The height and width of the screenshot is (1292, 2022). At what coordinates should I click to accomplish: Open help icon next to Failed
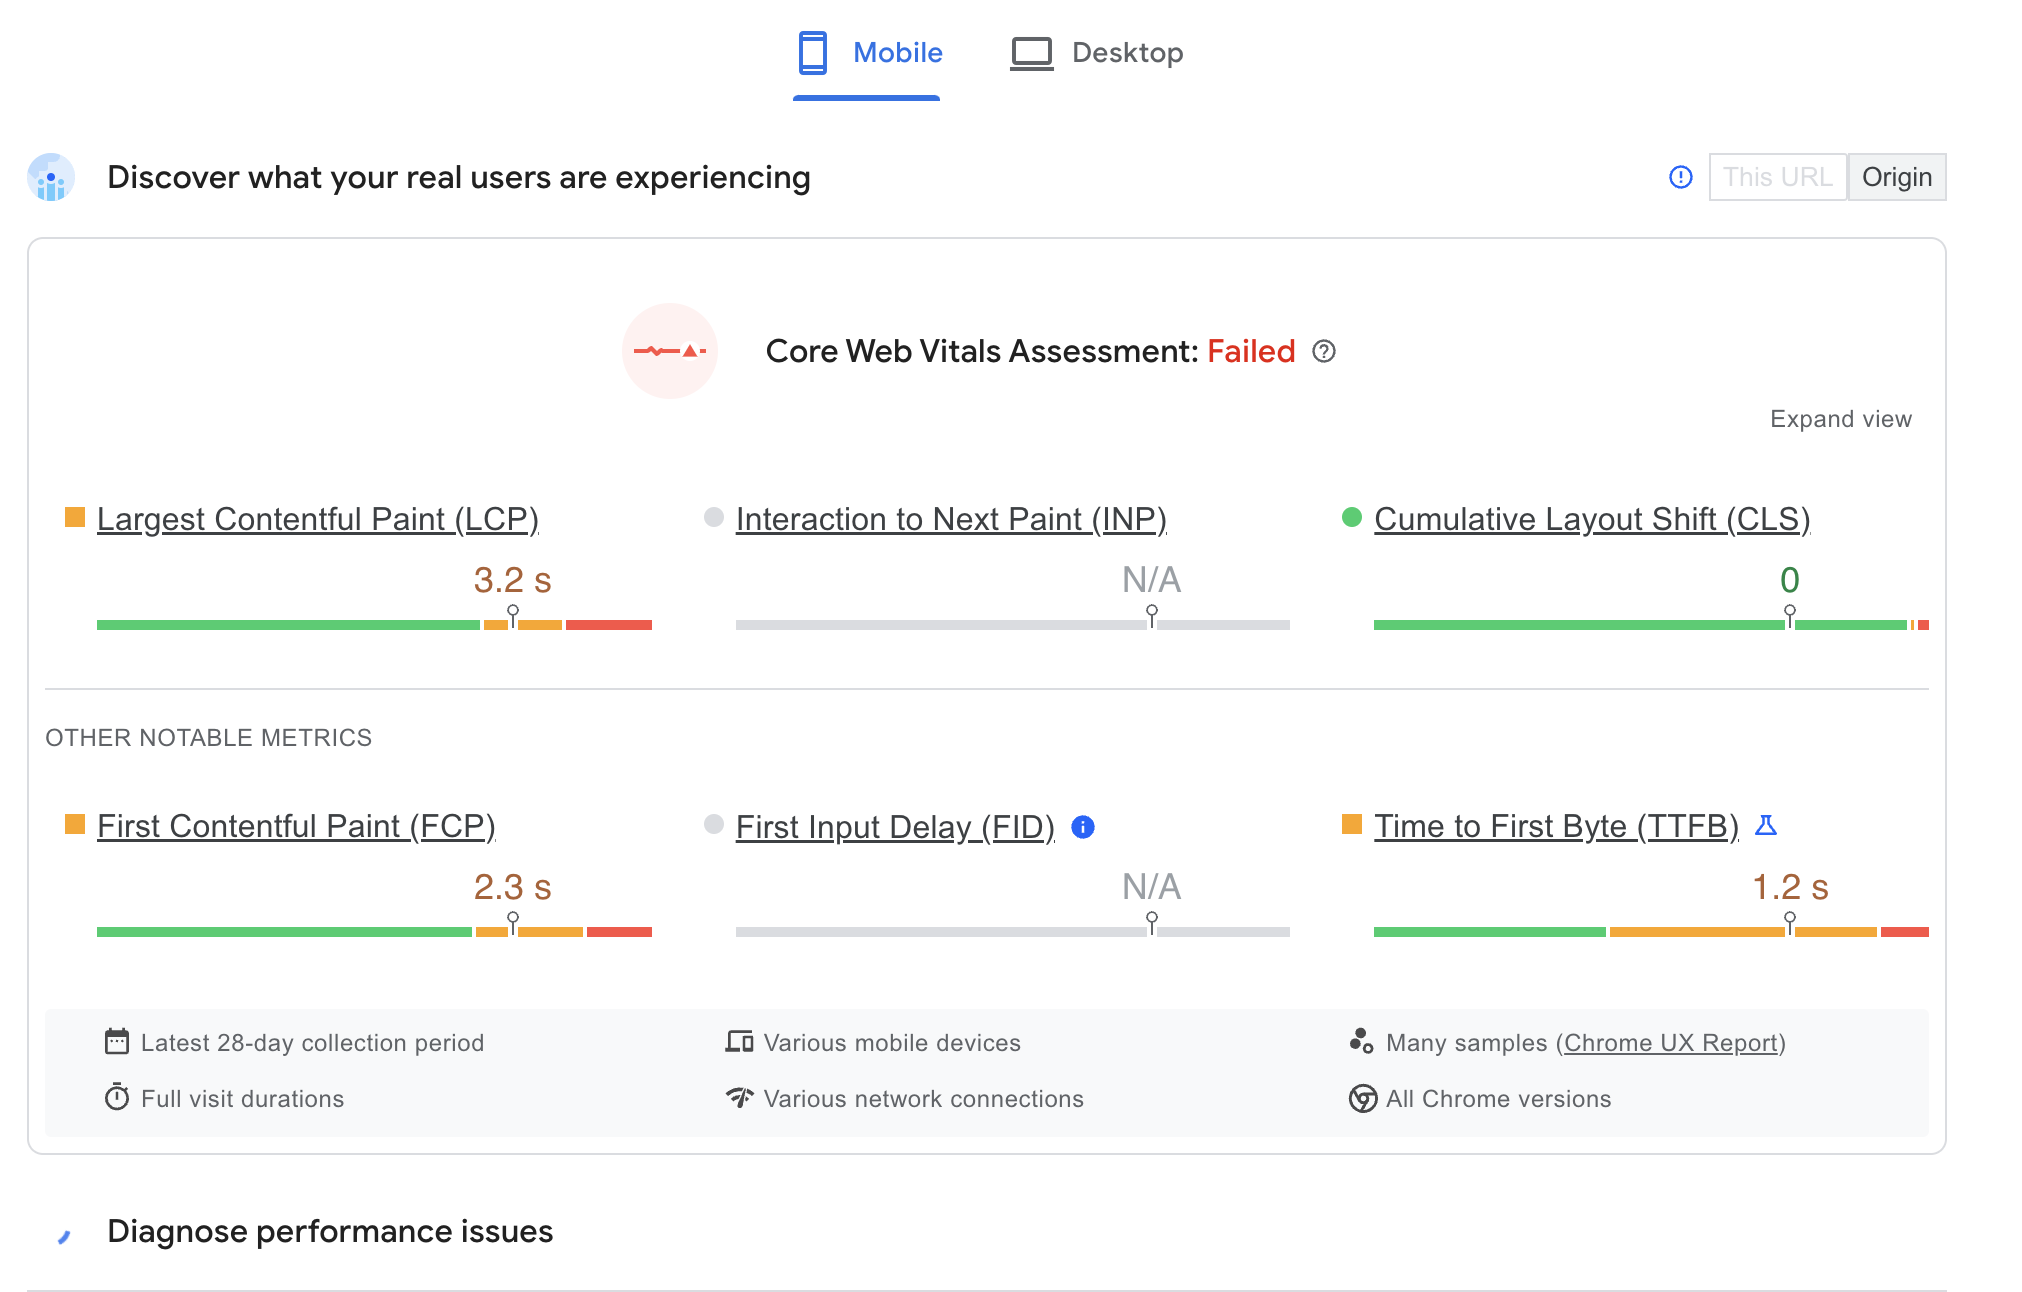tap(1324, 351)
